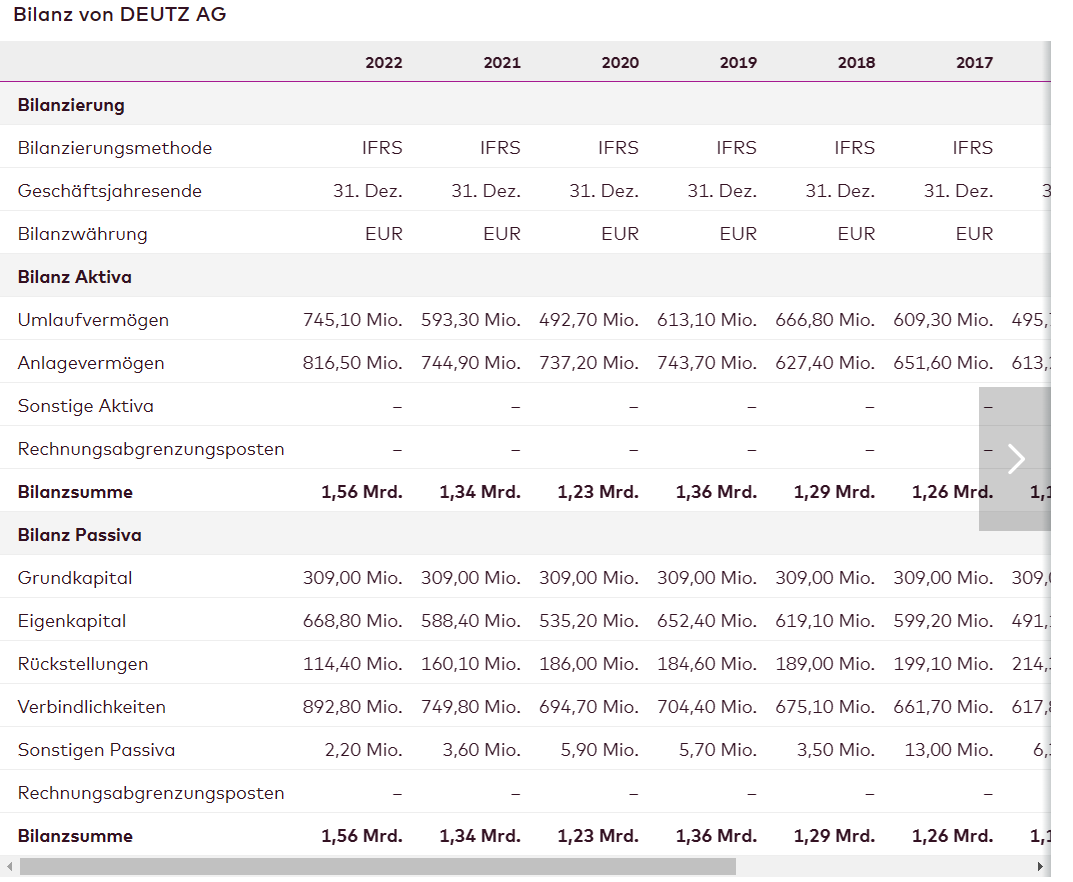Image resolution: width=1073 pixels, height=882 pixels.
Task: Select the 2019 column header
Action: 738,62
